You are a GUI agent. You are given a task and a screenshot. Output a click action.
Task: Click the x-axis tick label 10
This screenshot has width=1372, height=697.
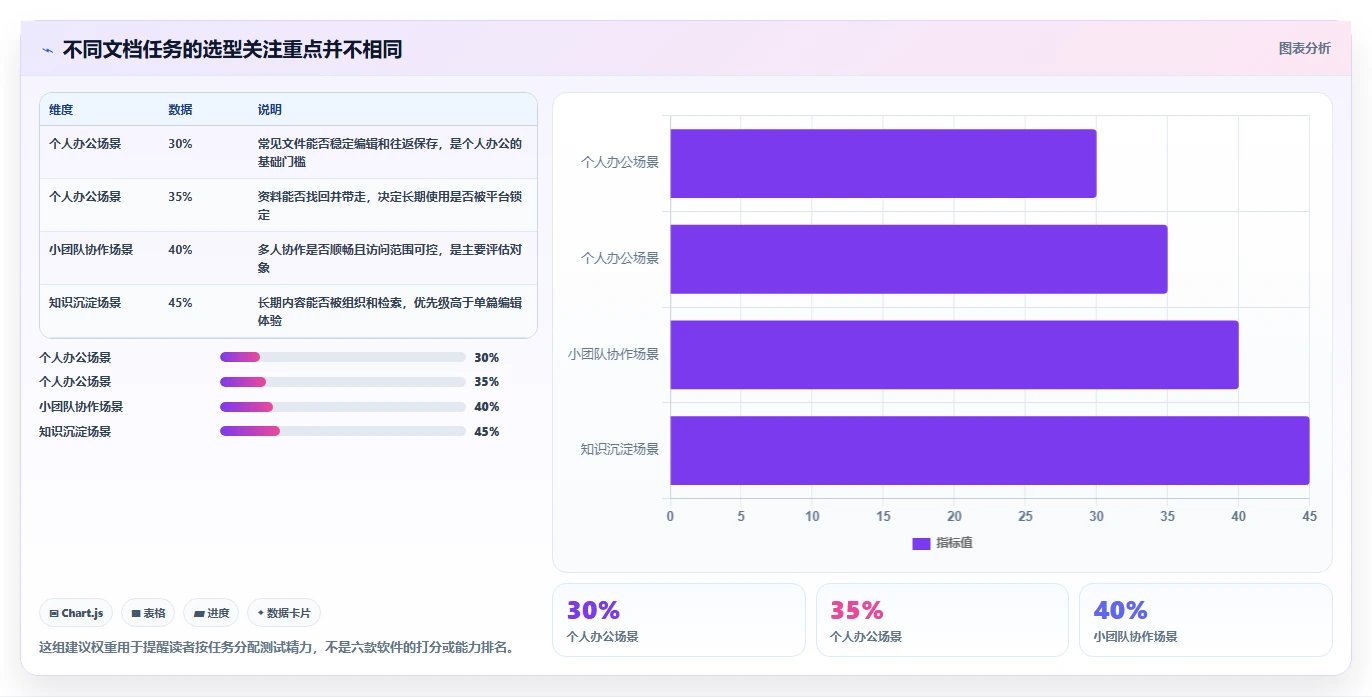pyautogui.click(x=812, y=516)
